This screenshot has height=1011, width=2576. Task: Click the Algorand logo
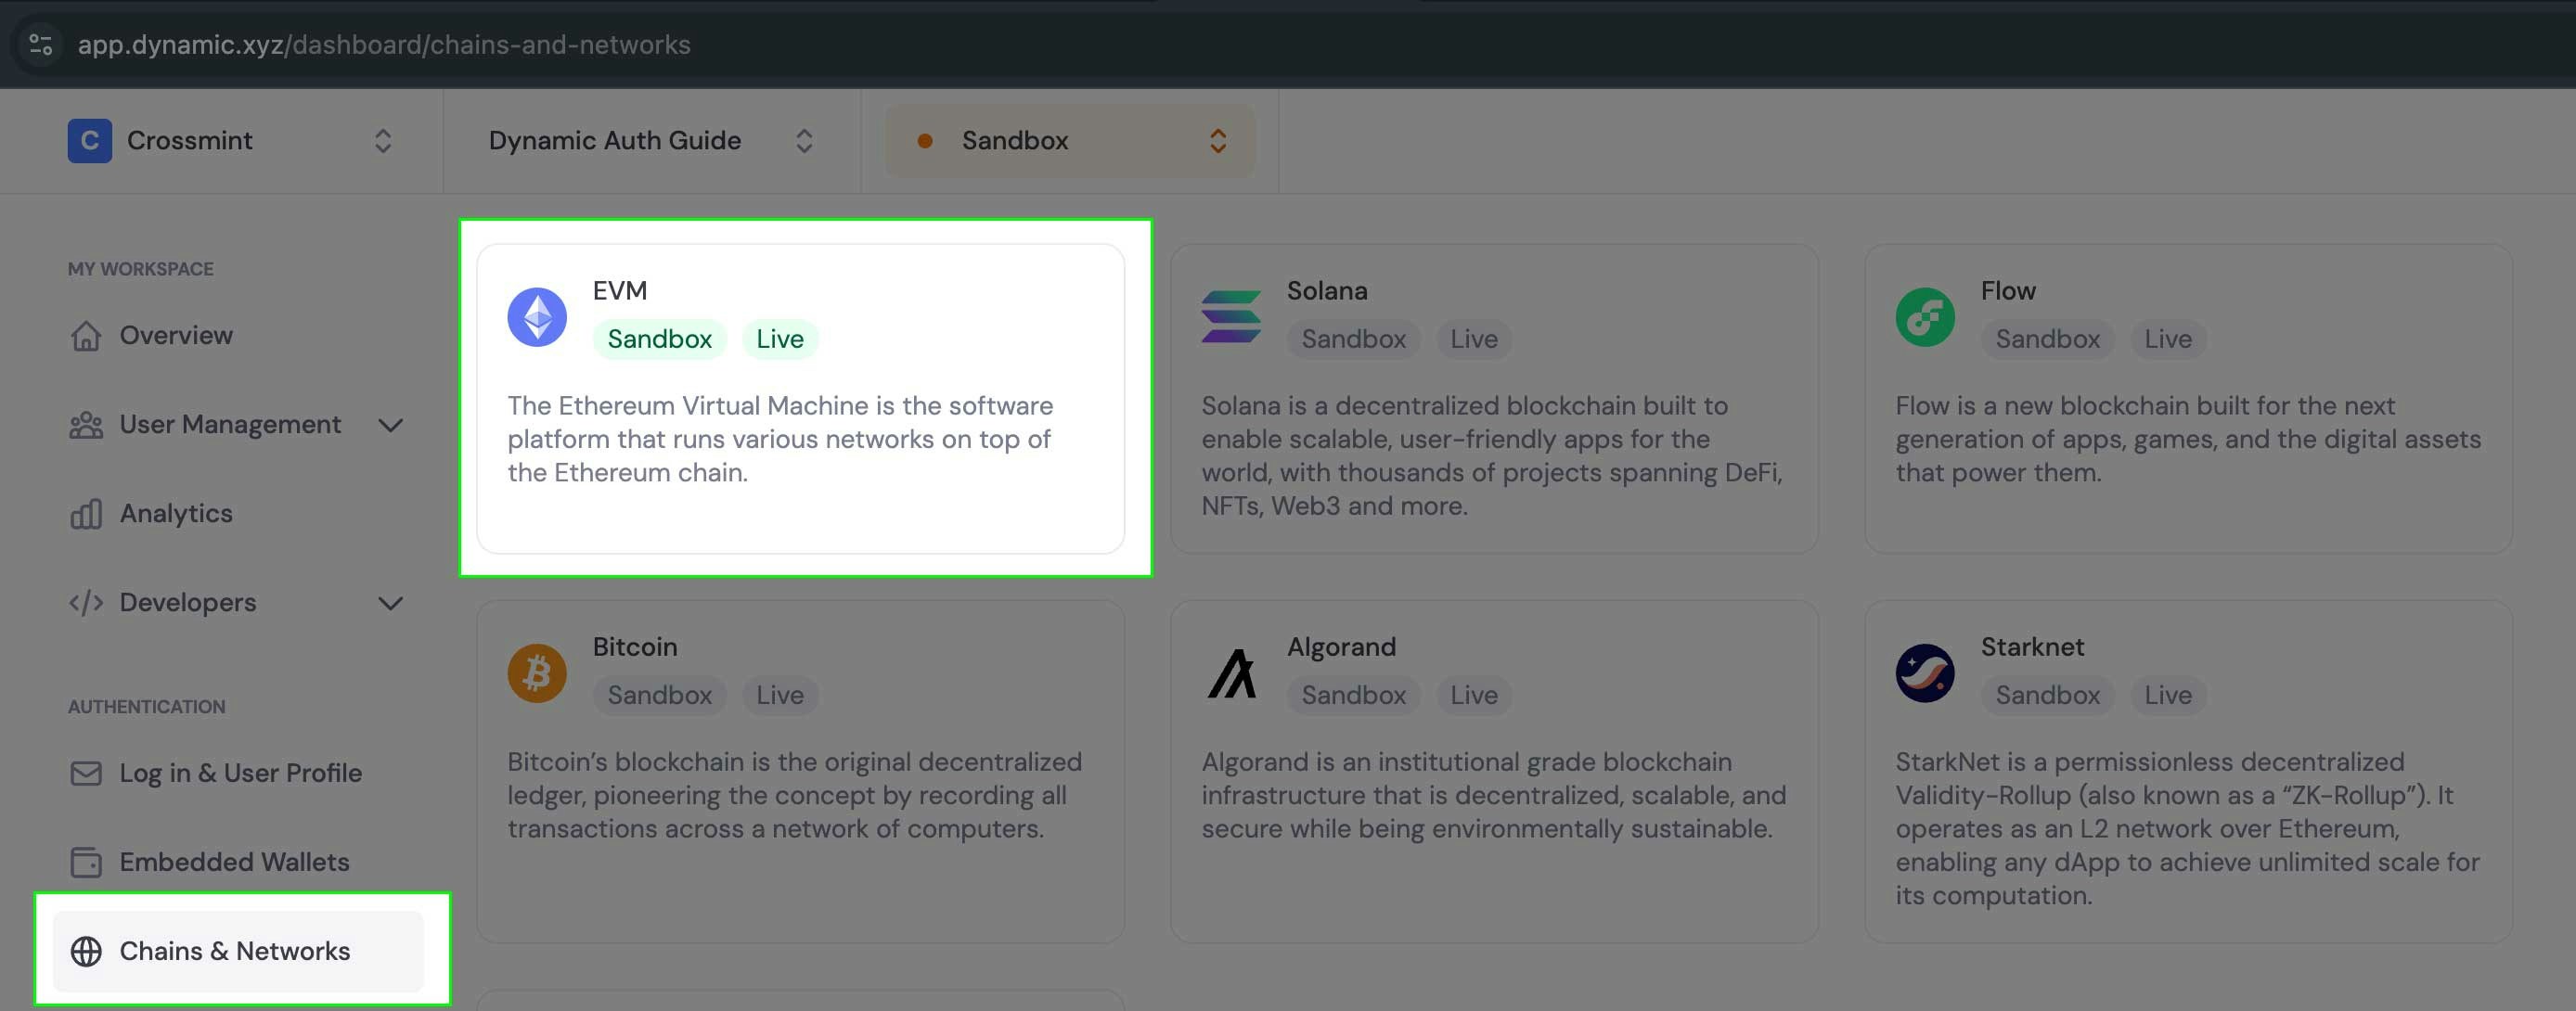(x=1231, y=673)
